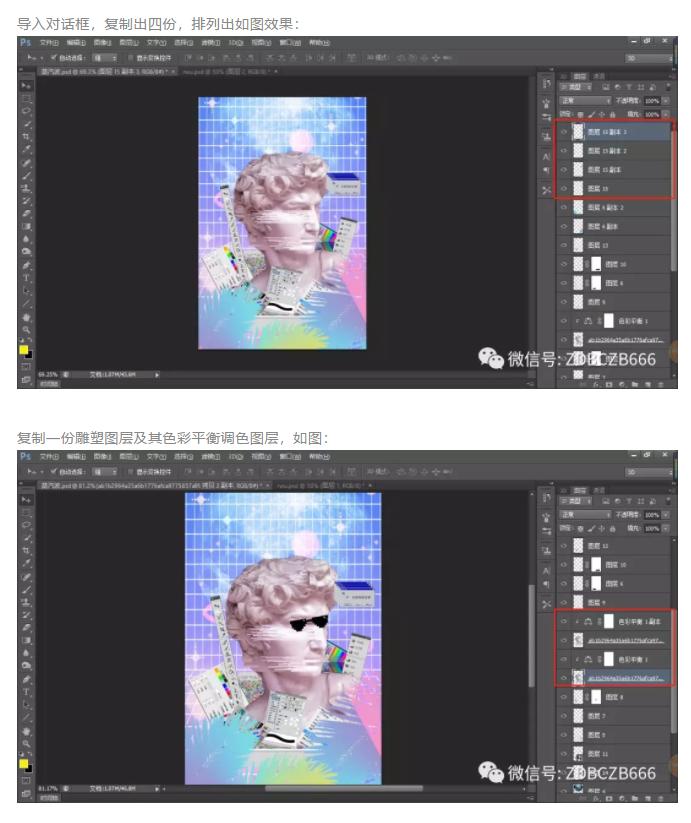Open 文件 menu in upper Photoshop window

pos(49,43)
